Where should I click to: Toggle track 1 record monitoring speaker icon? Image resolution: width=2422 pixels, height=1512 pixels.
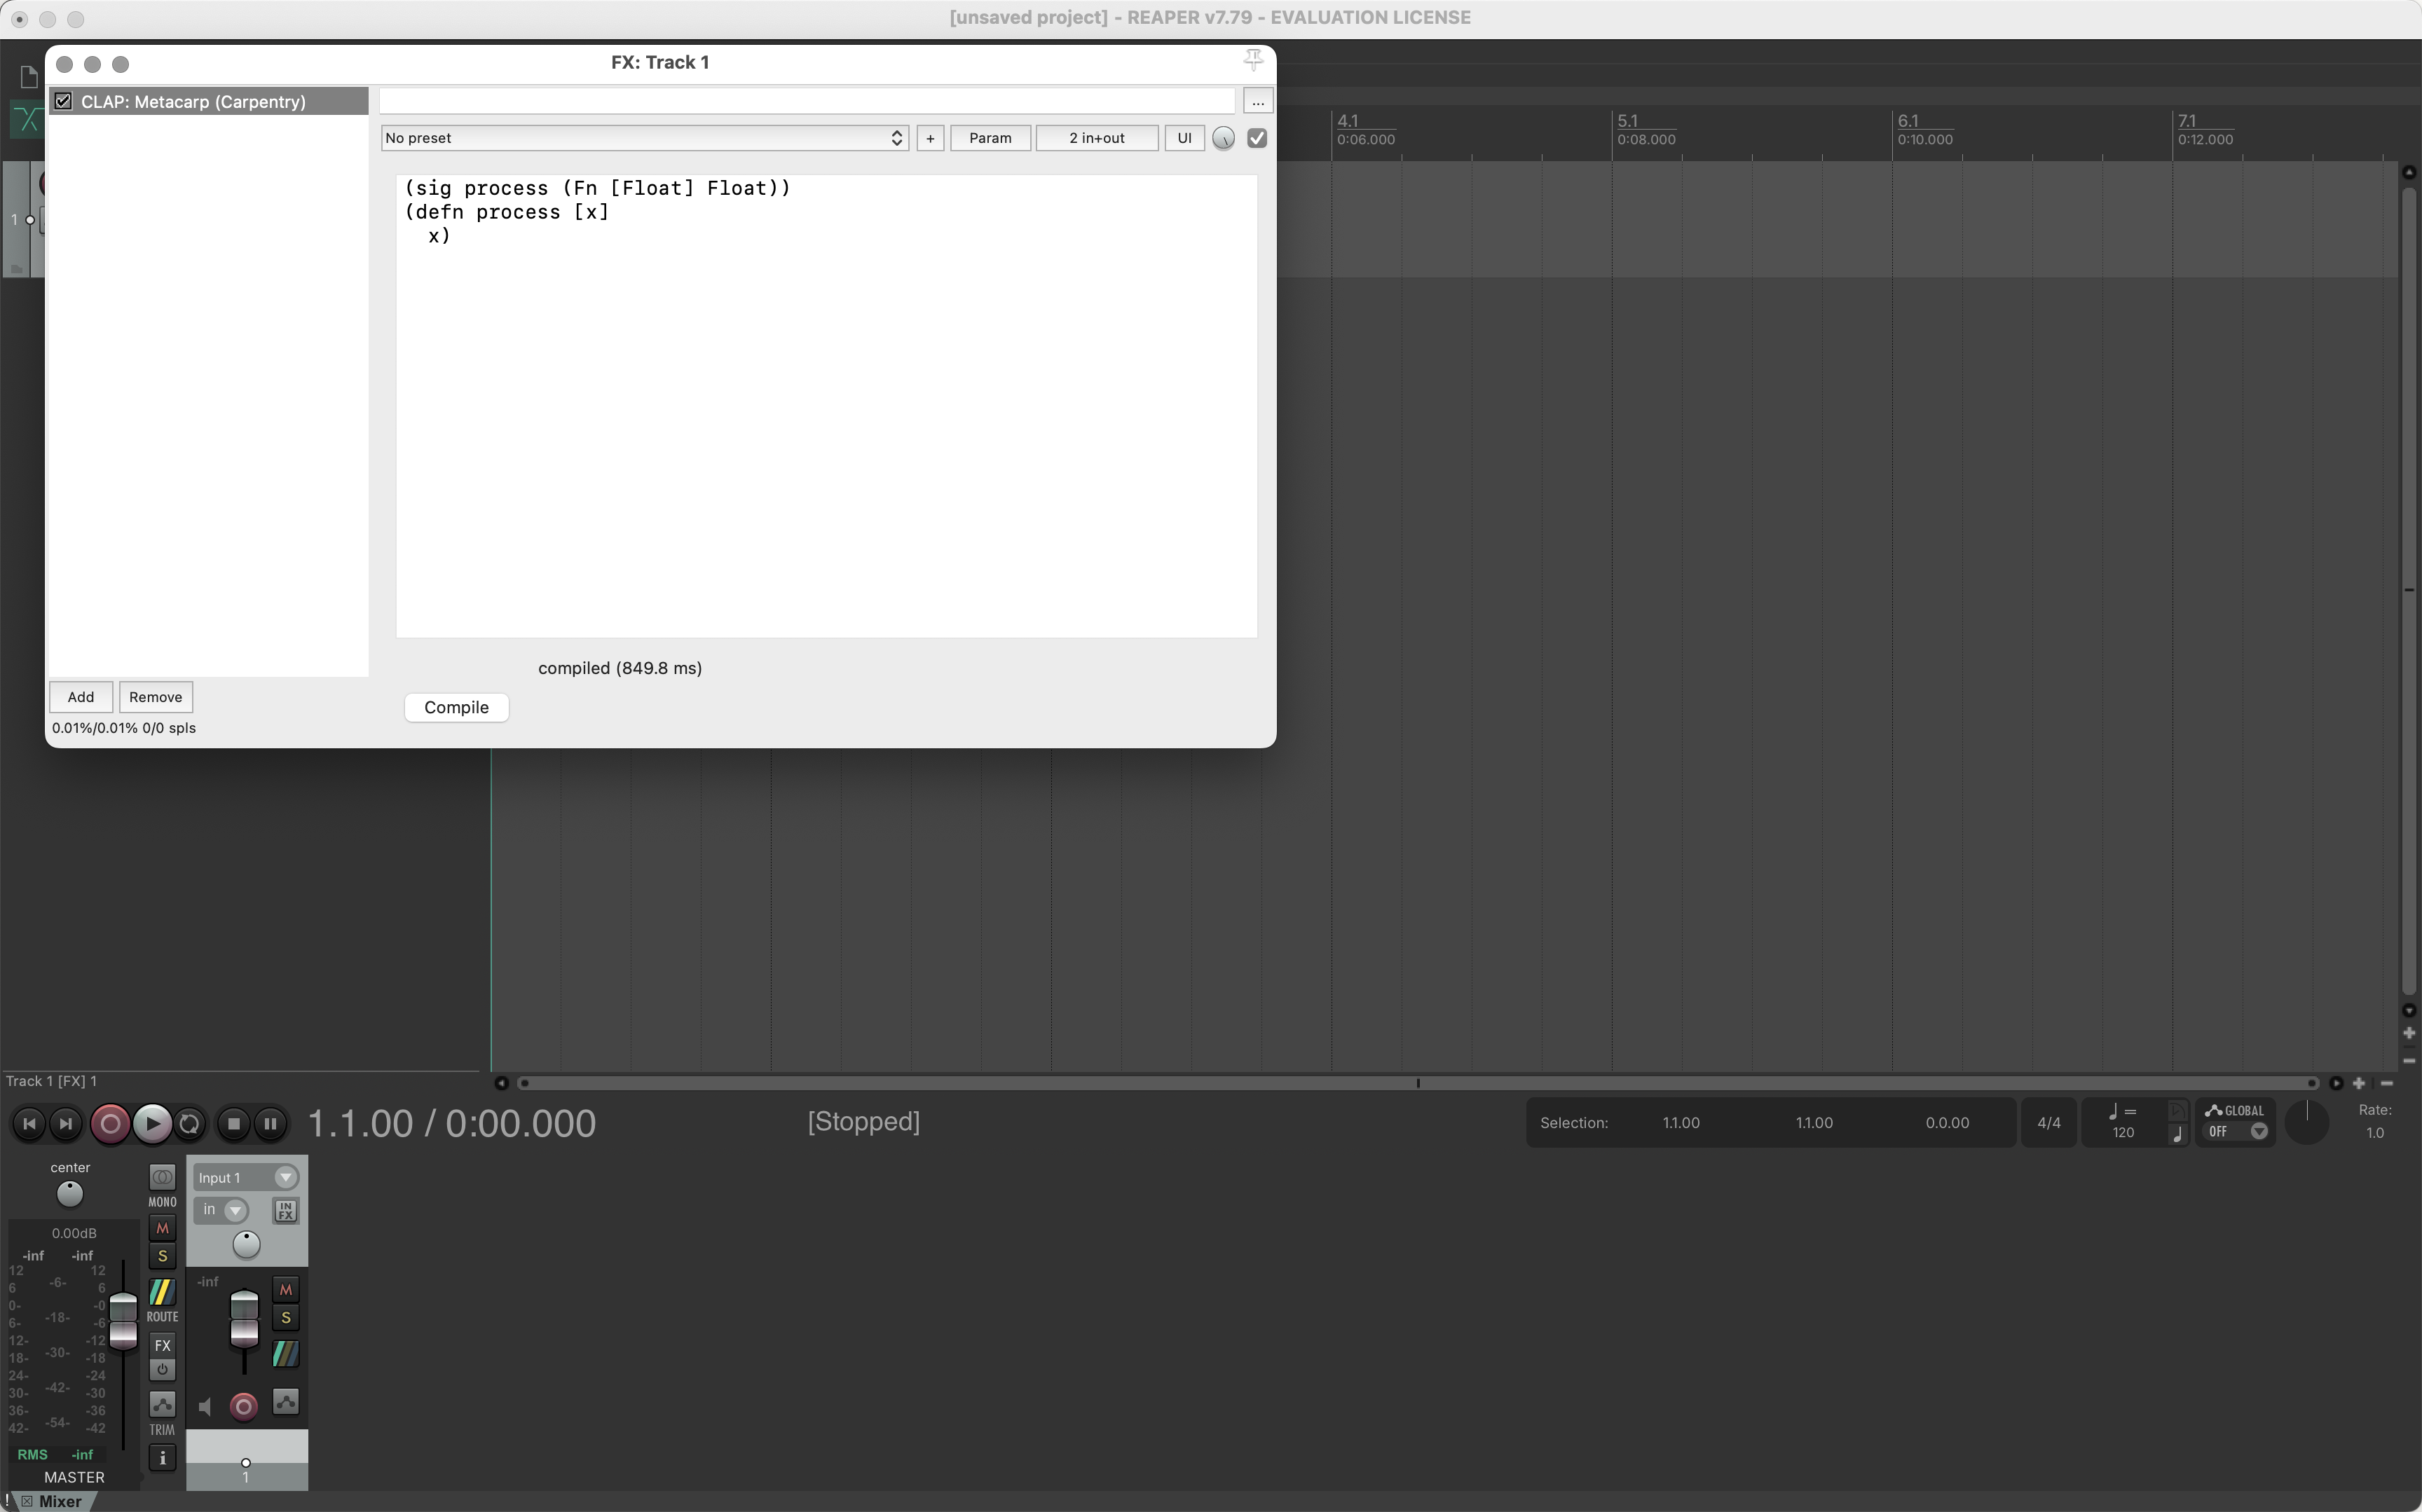click(205, 1408)
